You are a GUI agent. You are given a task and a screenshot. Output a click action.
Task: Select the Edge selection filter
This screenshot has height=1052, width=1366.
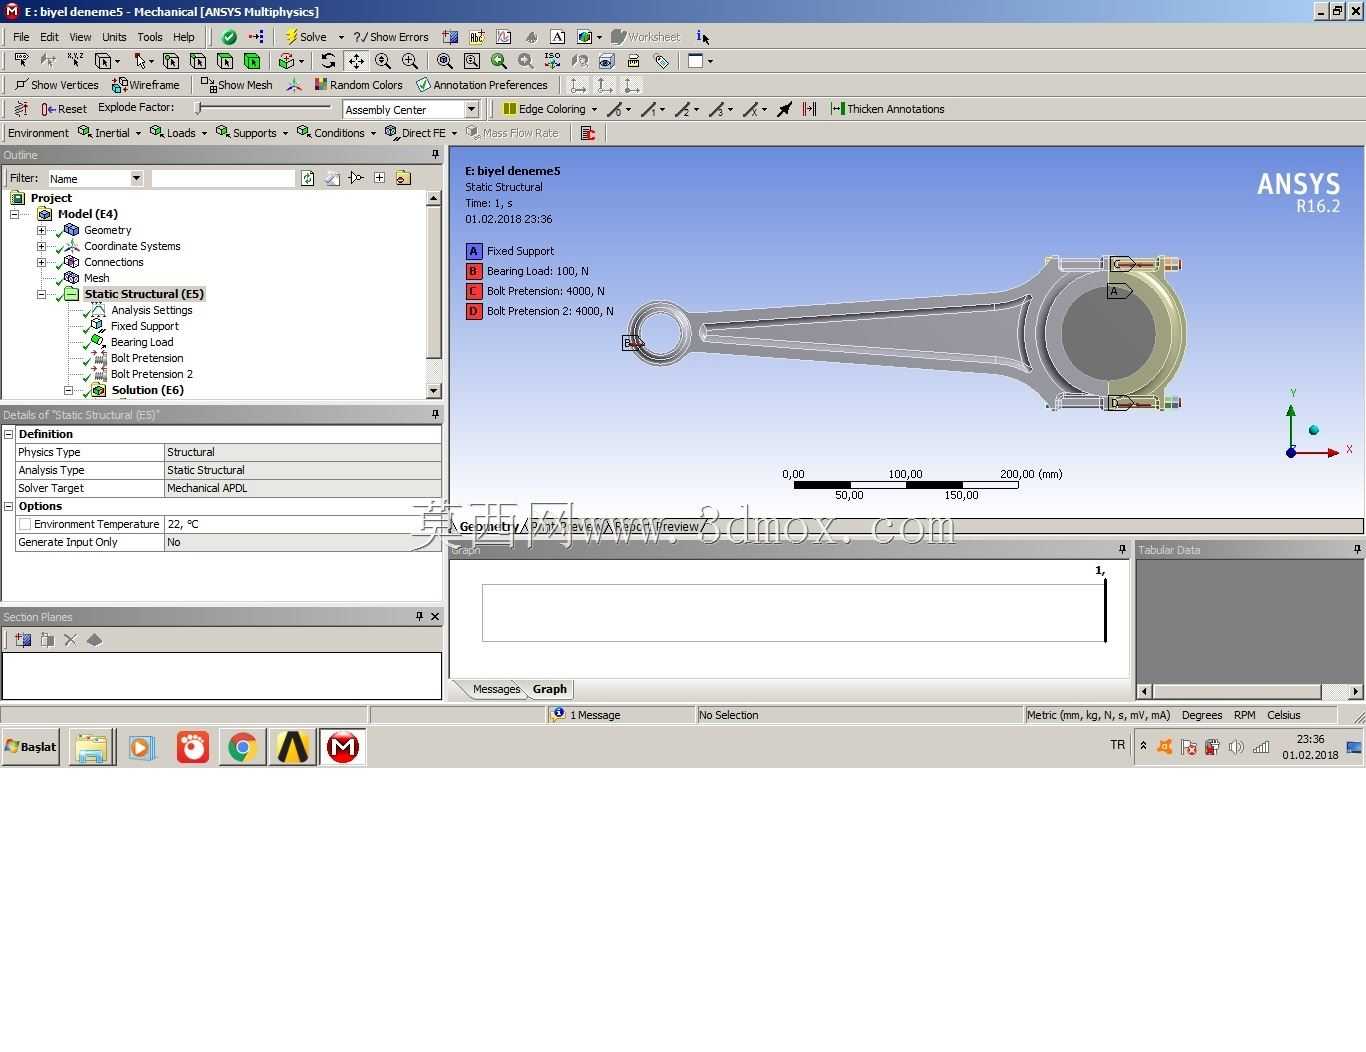(x=198, y=61)
